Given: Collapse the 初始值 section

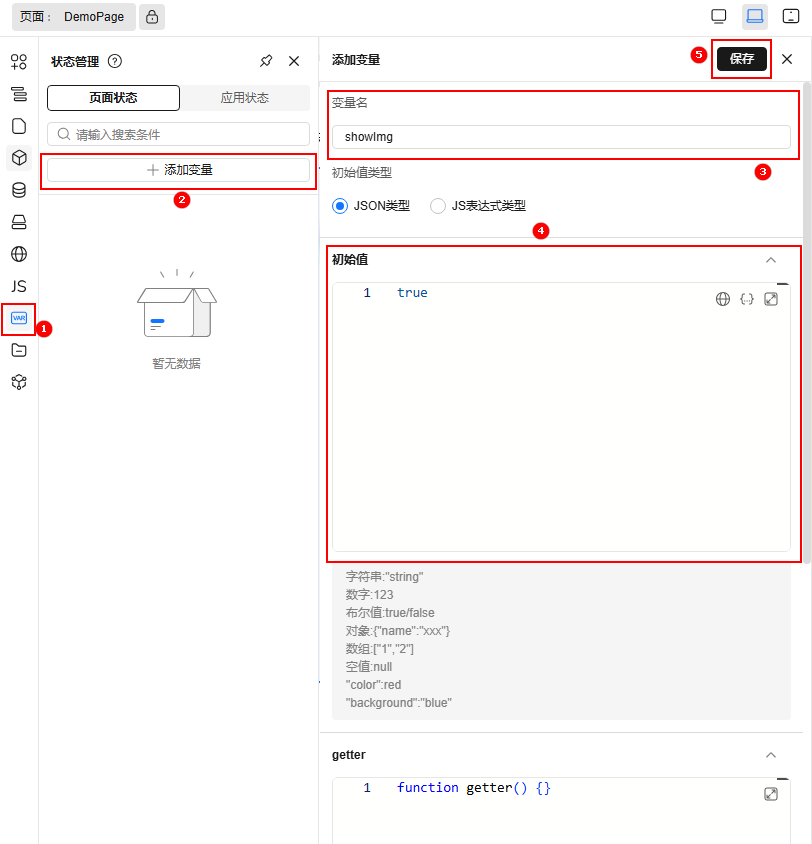Looking at the screenshot, I should [770, 260].
